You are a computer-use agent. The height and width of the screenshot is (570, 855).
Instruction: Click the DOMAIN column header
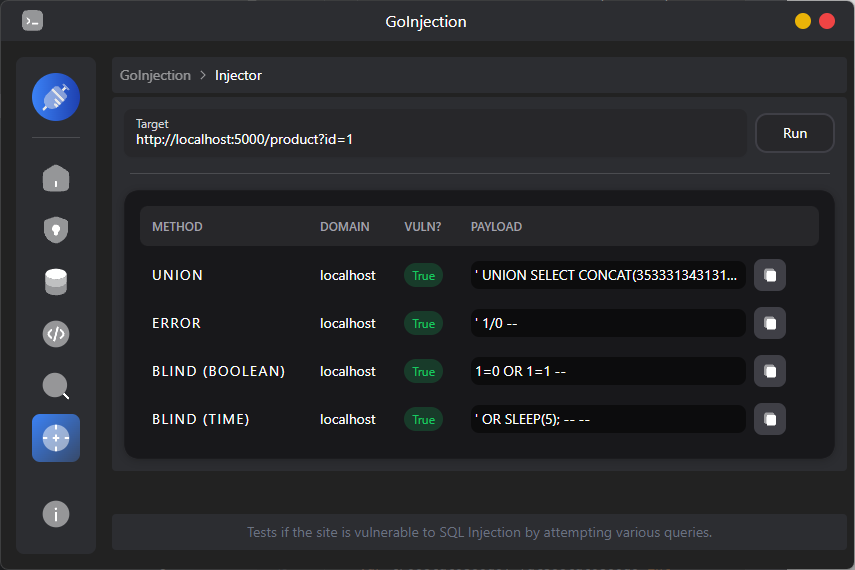pos(345,226)
